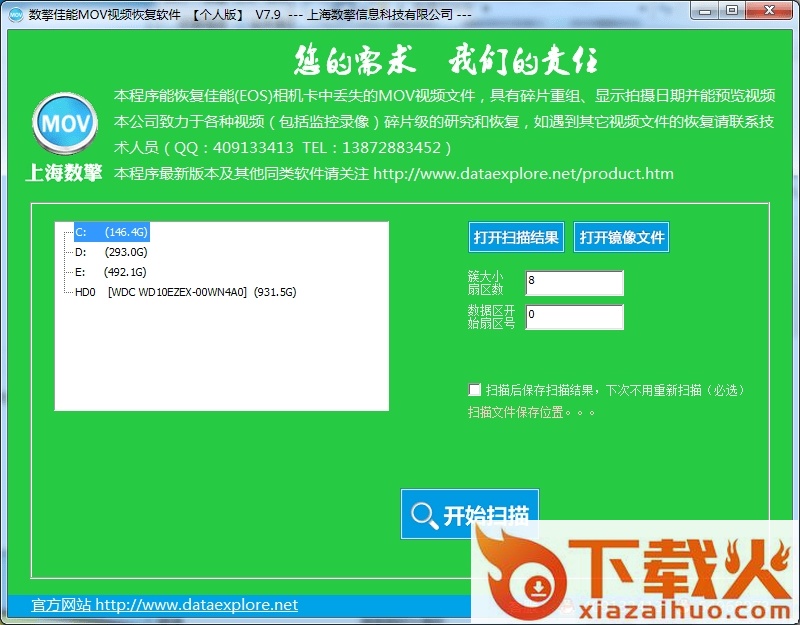Click the dataexplore.net product page URL

[x=523, y=173]
